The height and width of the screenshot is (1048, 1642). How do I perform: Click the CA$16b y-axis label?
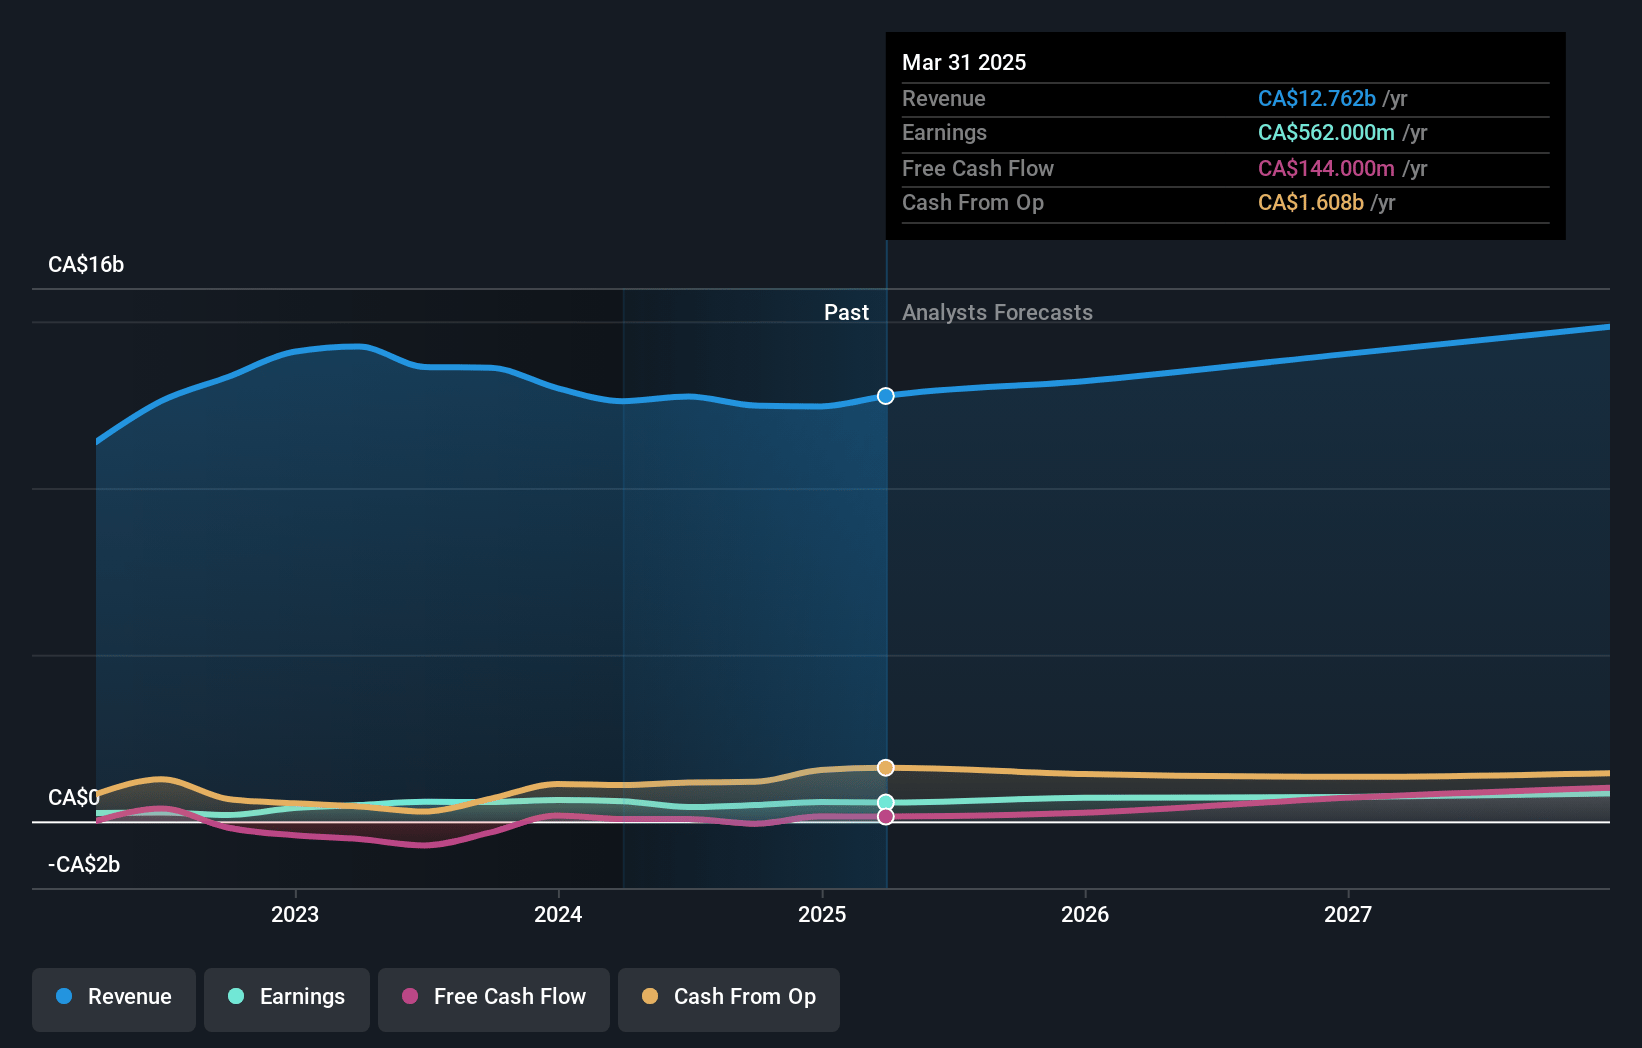point(86,264)
